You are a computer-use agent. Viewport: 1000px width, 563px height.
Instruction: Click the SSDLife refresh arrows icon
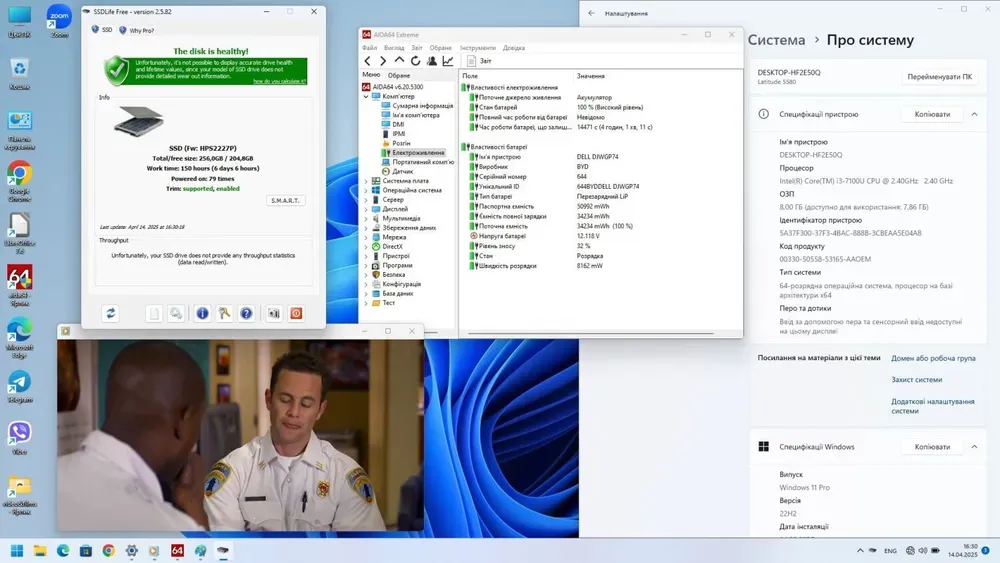(x=111, y=313)
